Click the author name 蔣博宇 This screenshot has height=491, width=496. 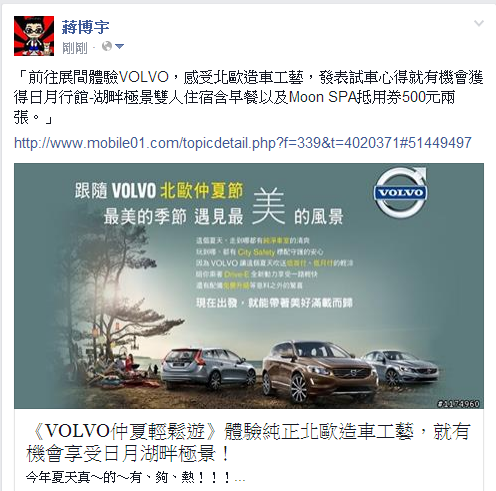coord(85,27)
